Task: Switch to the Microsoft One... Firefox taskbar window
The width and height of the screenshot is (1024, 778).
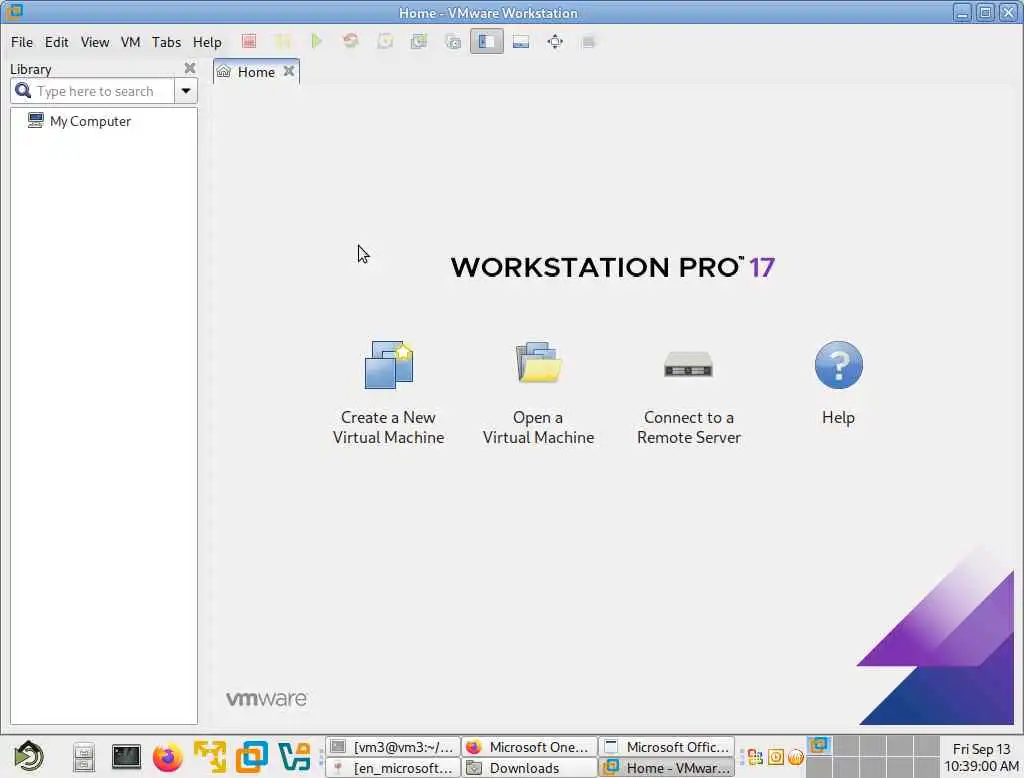Action: [529, 747]
